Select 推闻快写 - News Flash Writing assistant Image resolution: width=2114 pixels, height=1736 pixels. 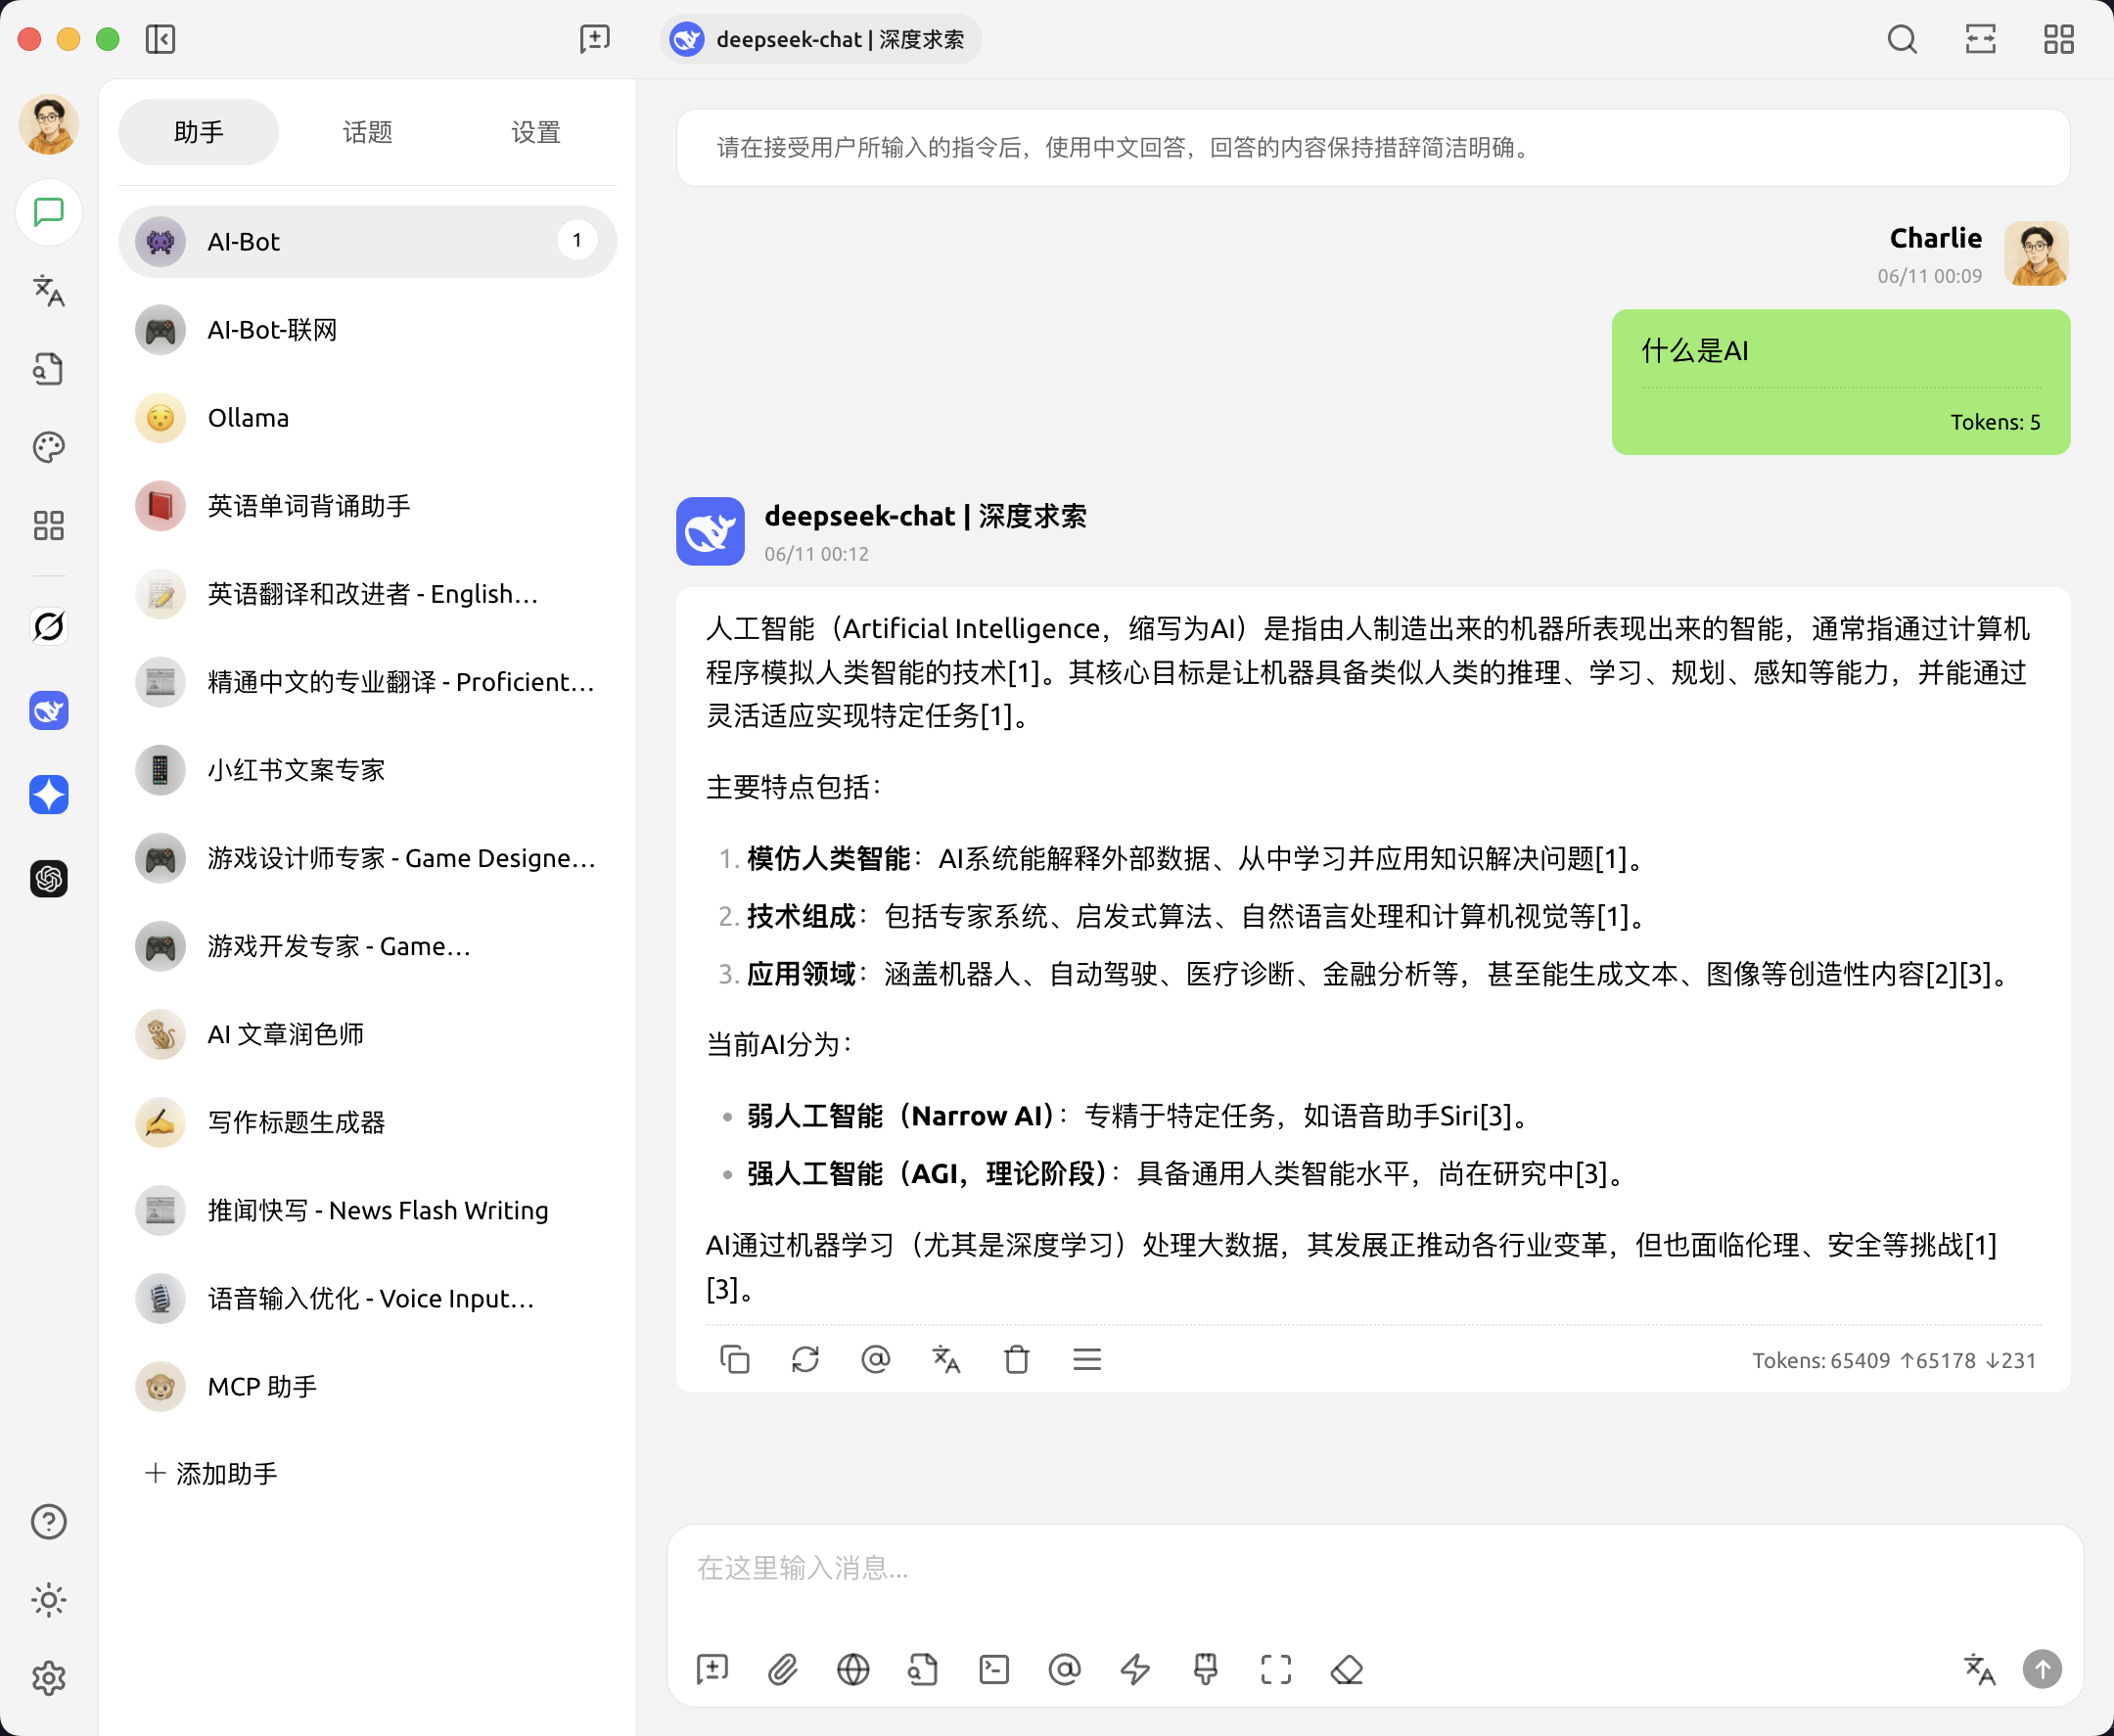point(367,1210)
